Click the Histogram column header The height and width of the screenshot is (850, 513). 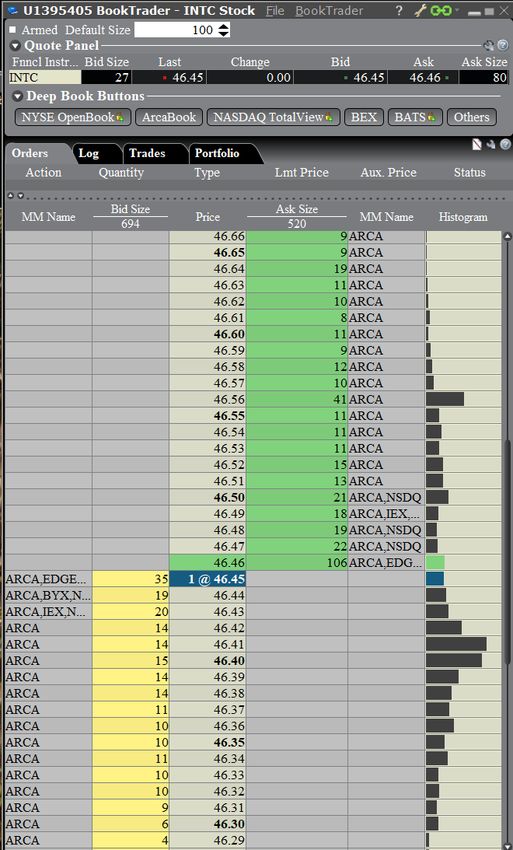[463, 217]
